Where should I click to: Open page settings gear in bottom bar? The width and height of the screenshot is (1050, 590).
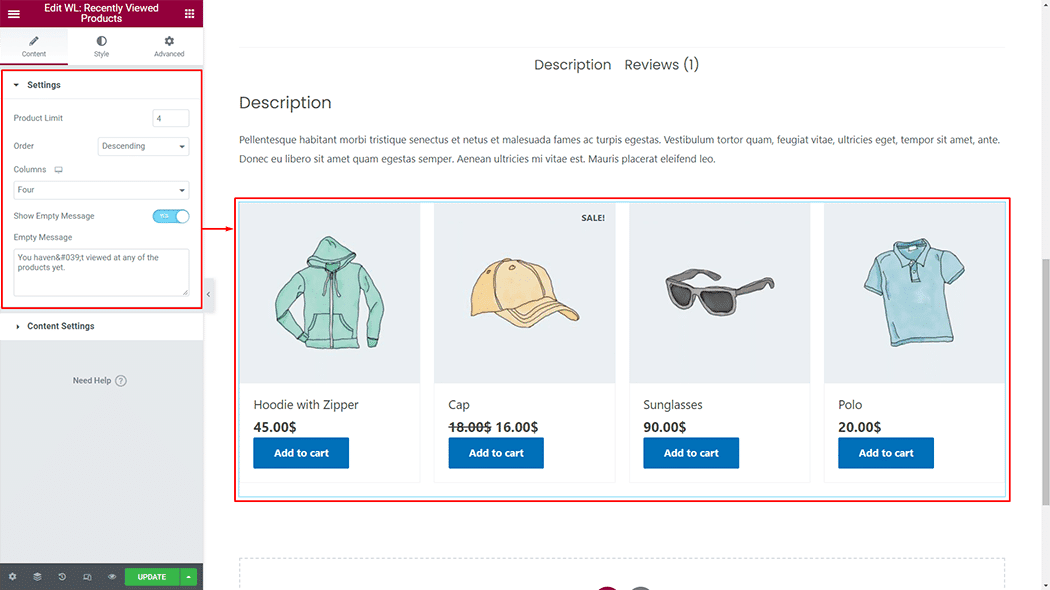coord(12,577)
